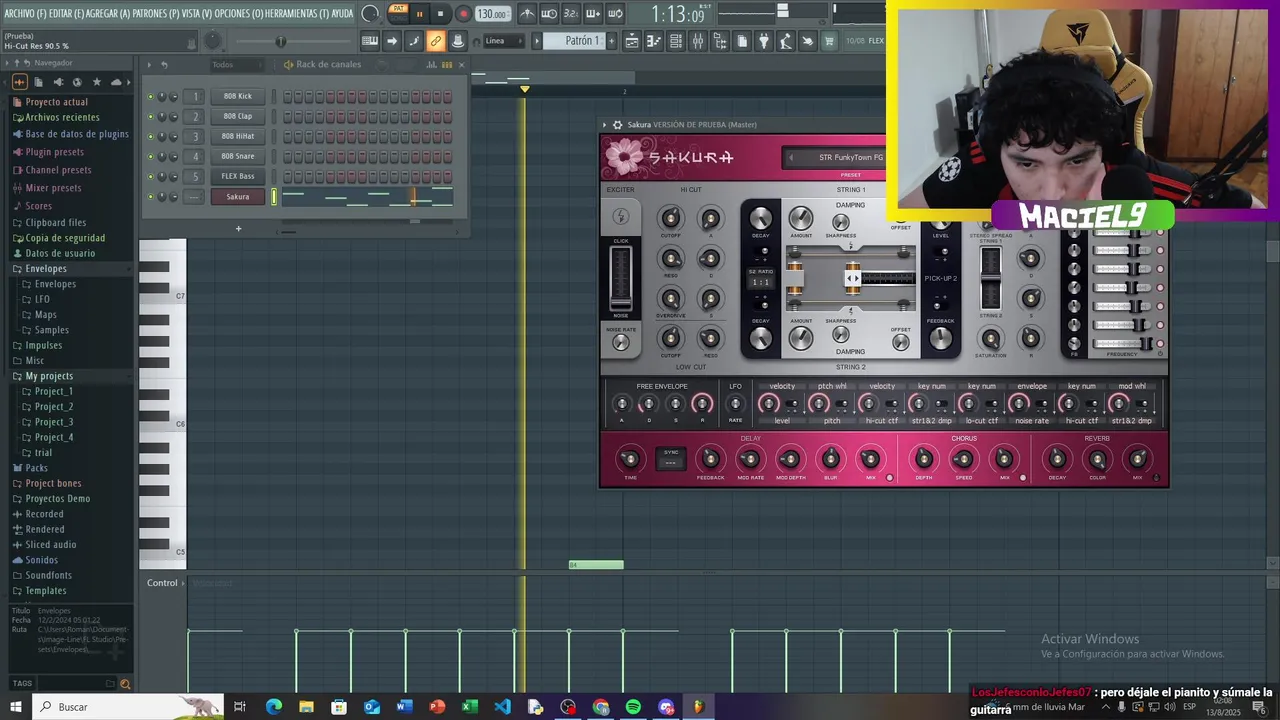Open Control lane label in piano roll
This screenshot has height=720, width=1280.
162,583
